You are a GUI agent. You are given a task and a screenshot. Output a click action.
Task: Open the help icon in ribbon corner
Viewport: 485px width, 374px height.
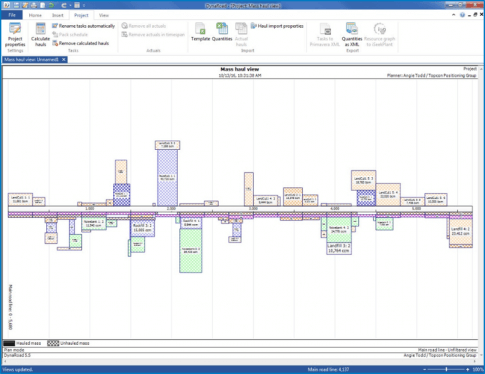[x=462, y=15]
